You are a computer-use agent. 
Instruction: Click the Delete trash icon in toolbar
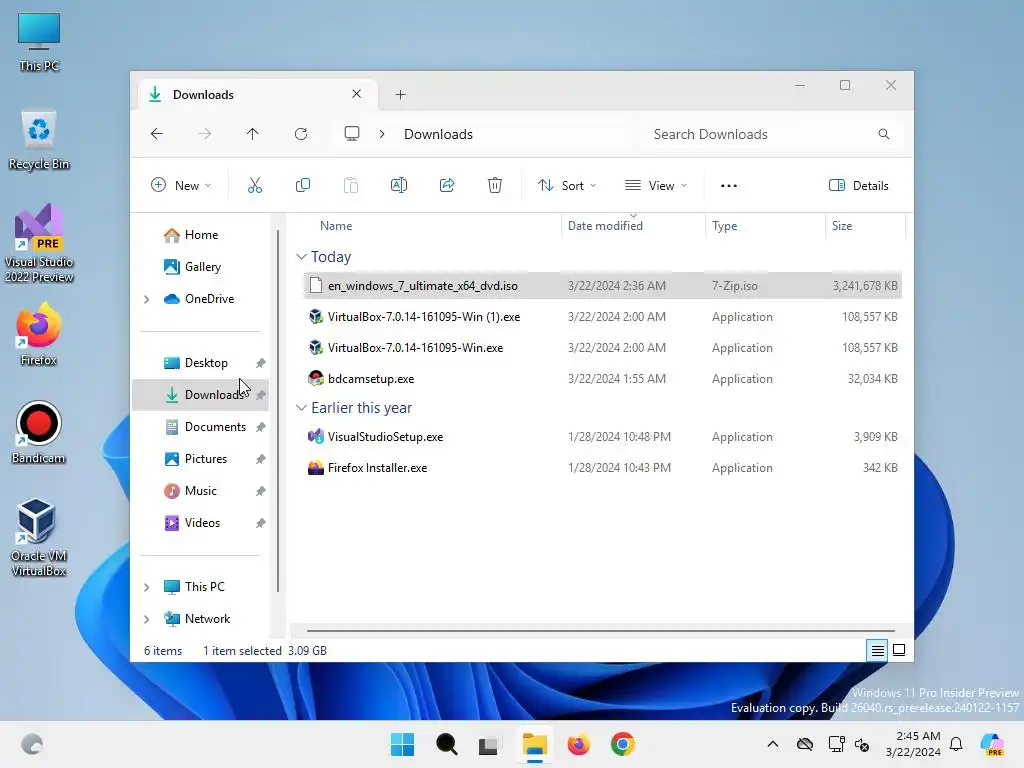tap(495, 185)
